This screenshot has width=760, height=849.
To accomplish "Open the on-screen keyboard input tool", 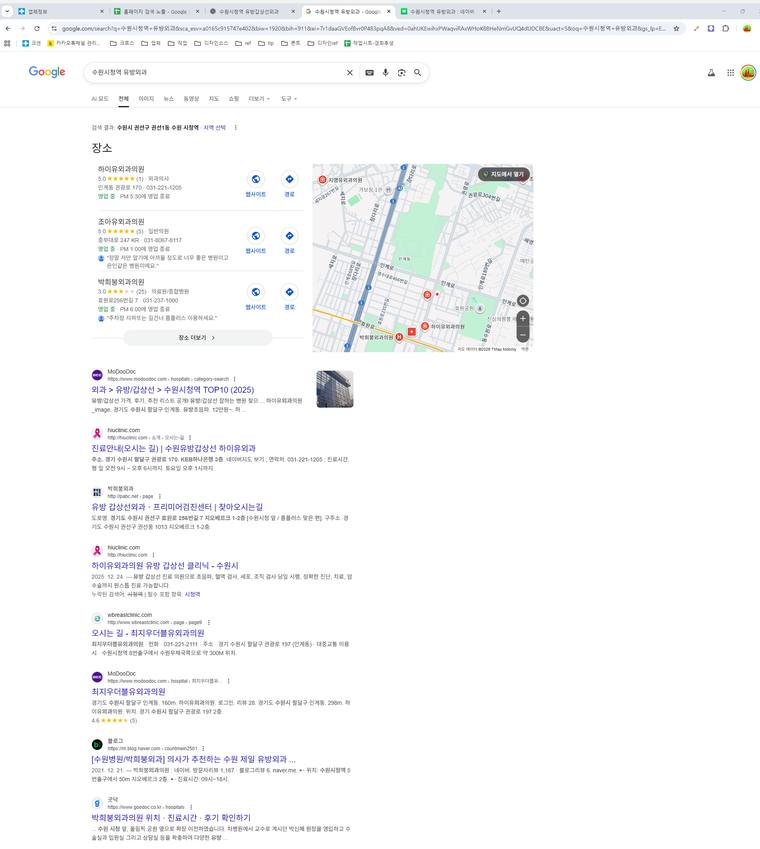I will click(x=369, y=73).
